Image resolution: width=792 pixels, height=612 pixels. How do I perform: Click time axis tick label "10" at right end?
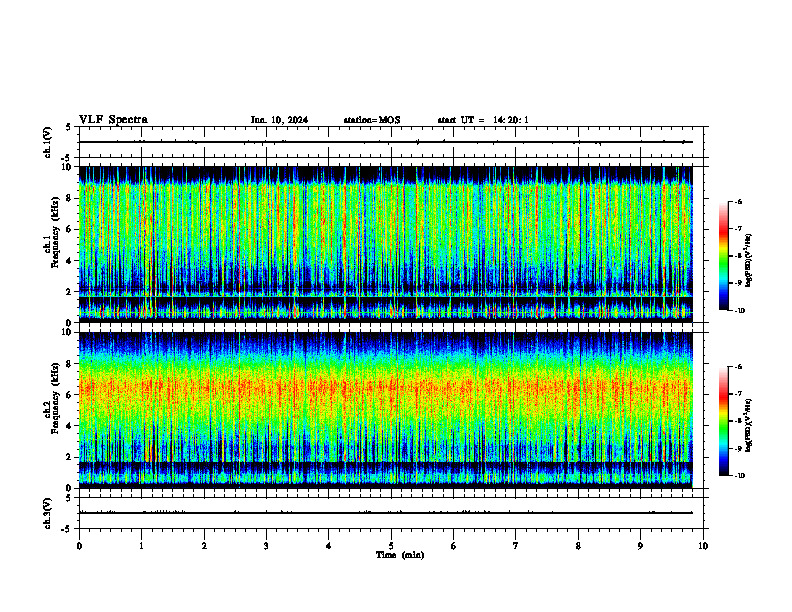coord(703,546)
